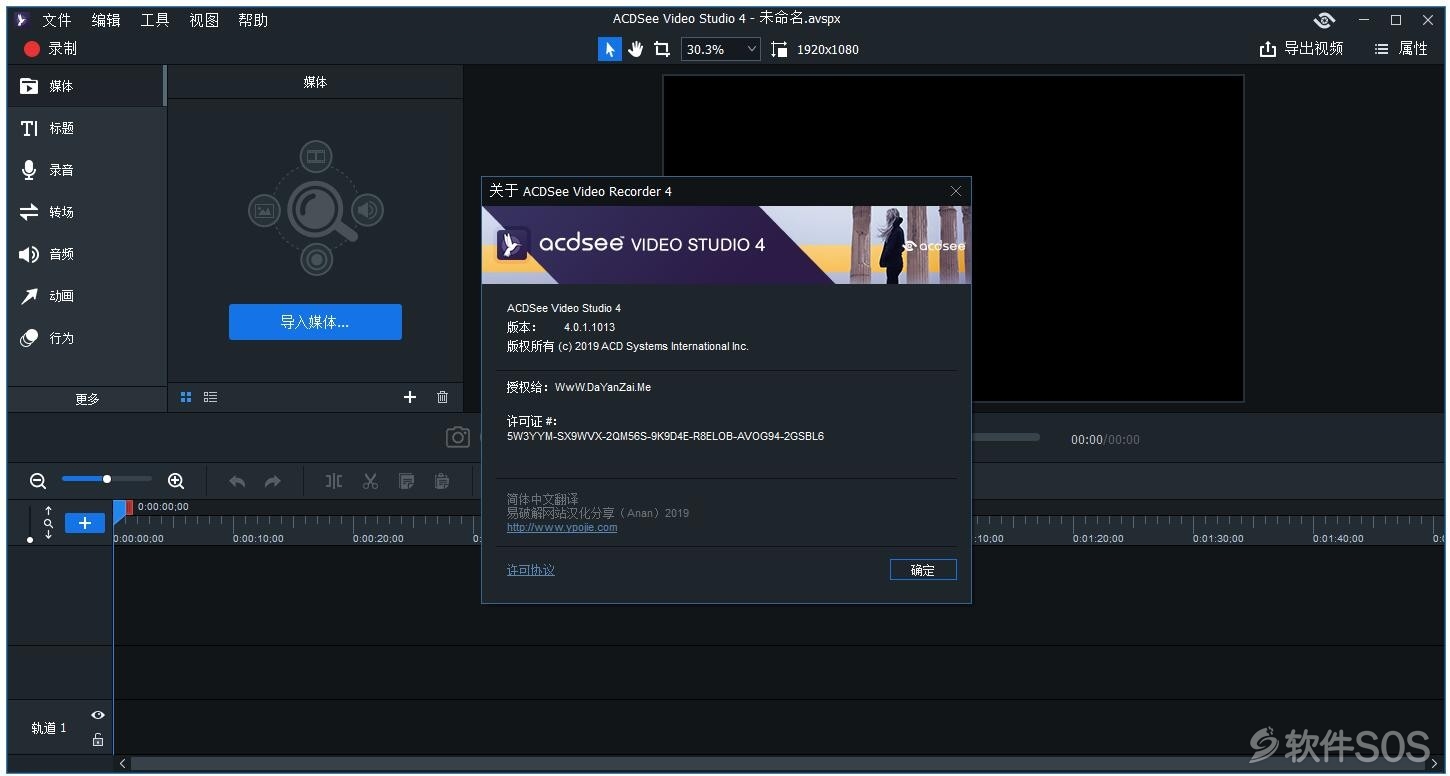Screen dimensions: 1450x776
Task: Click 确定 to confirm the About dialog
Action: 923,570
